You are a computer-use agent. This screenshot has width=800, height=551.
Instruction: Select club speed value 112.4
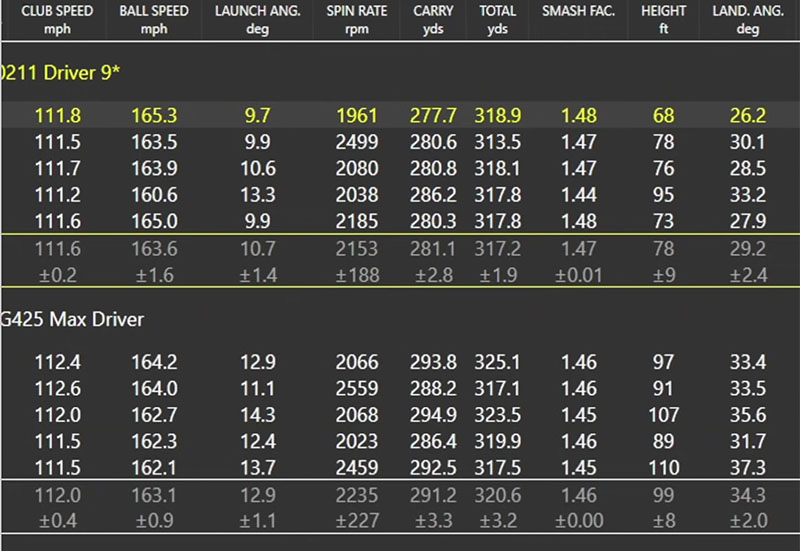point(58,362)
